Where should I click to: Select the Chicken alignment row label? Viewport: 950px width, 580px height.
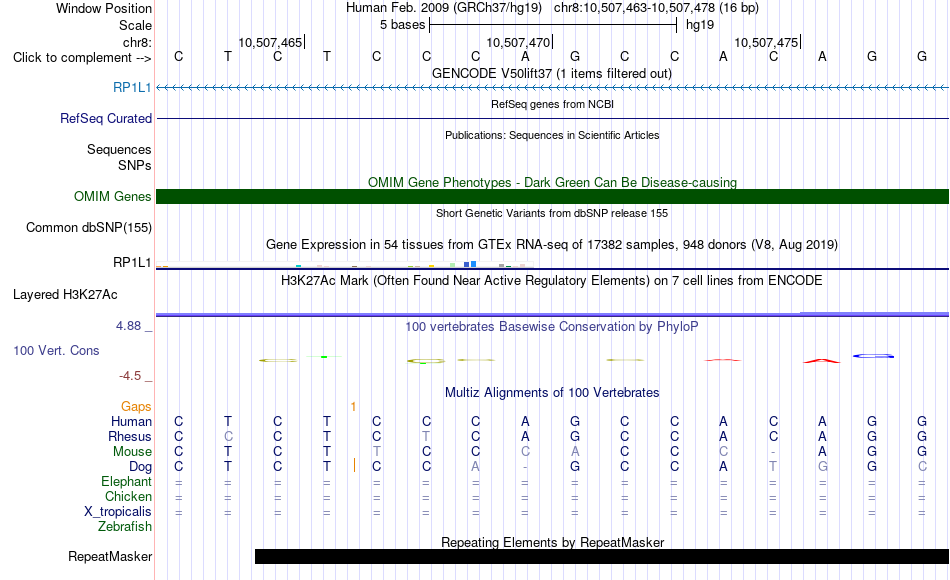(128, 496)
